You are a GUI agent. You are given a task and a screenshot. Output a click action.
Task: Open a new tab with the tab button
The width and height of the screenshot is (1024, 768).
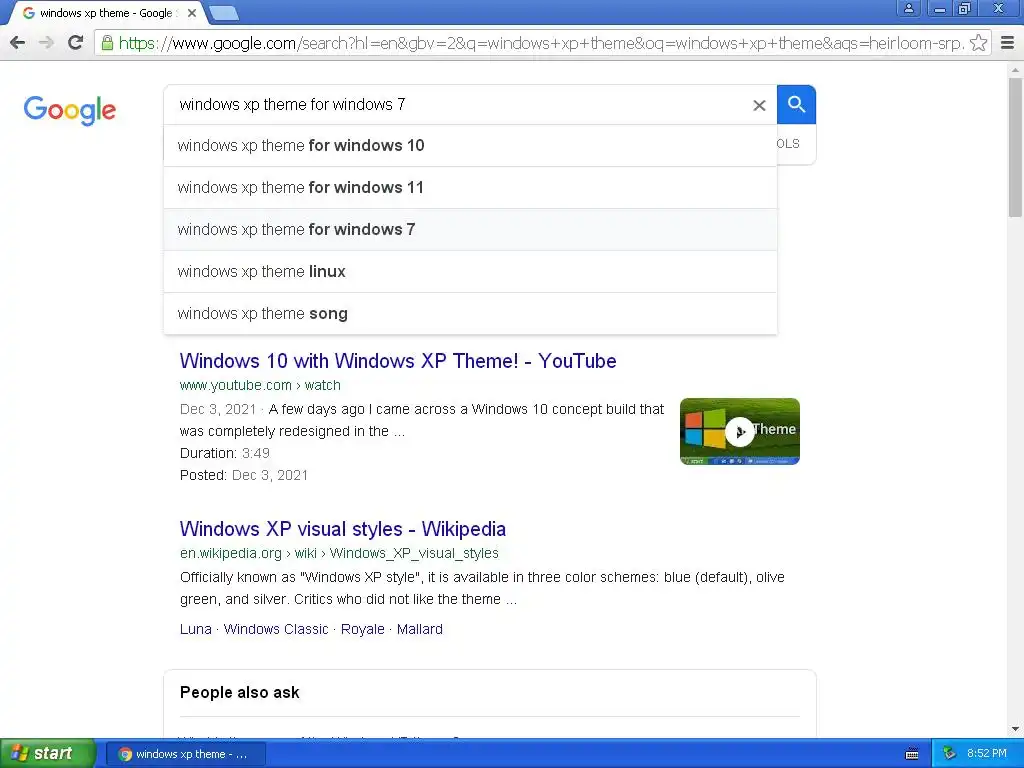pyautogui.click(x=223, y=13)
